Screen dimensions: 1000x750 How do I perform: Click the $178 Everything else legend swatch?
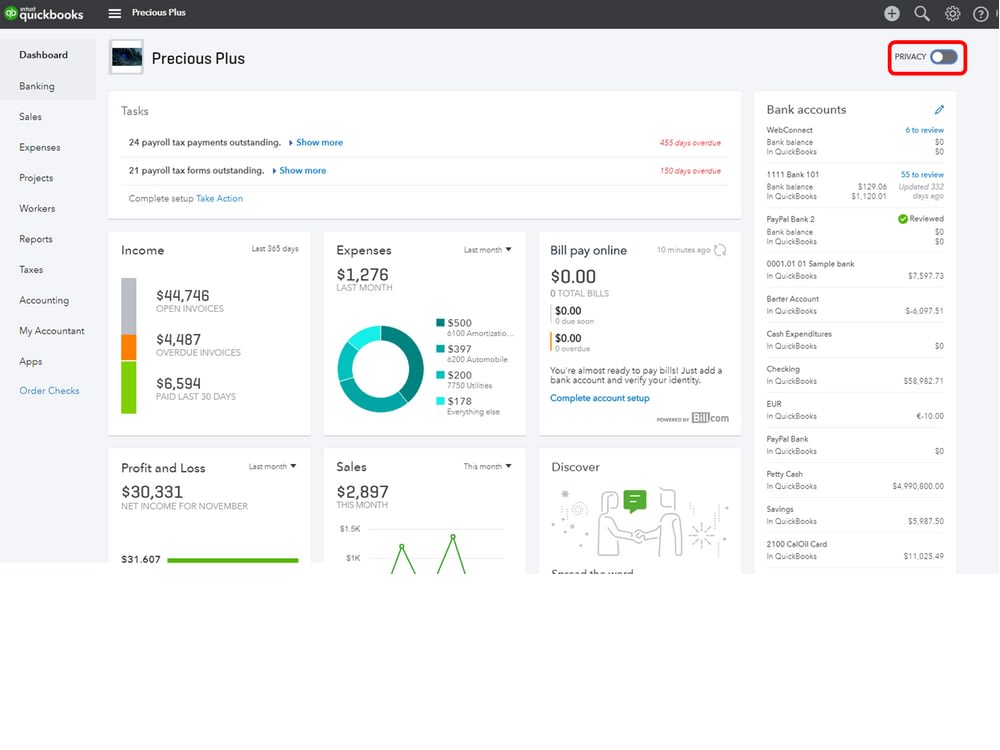pos(440,401)
